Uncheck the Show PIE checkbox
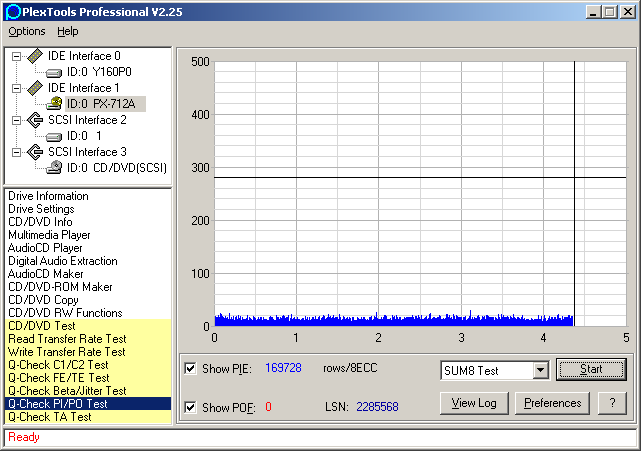 (x=190, y=368)
